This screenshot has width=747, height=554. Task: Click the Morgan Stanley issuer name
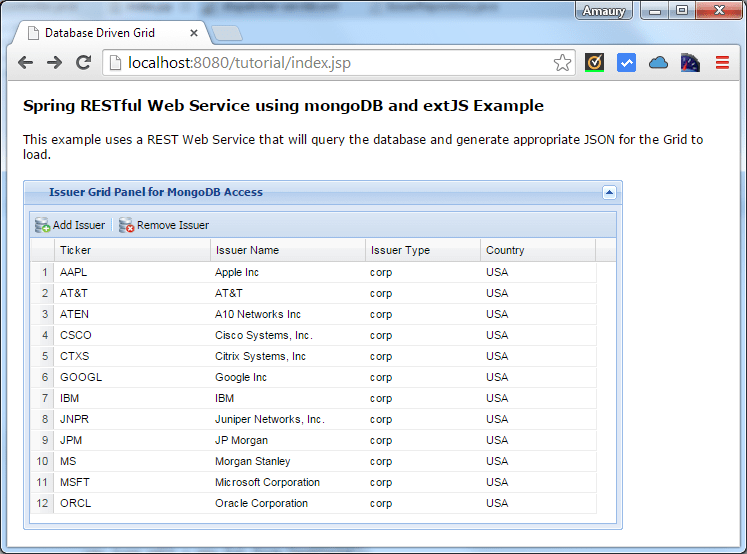252,461
